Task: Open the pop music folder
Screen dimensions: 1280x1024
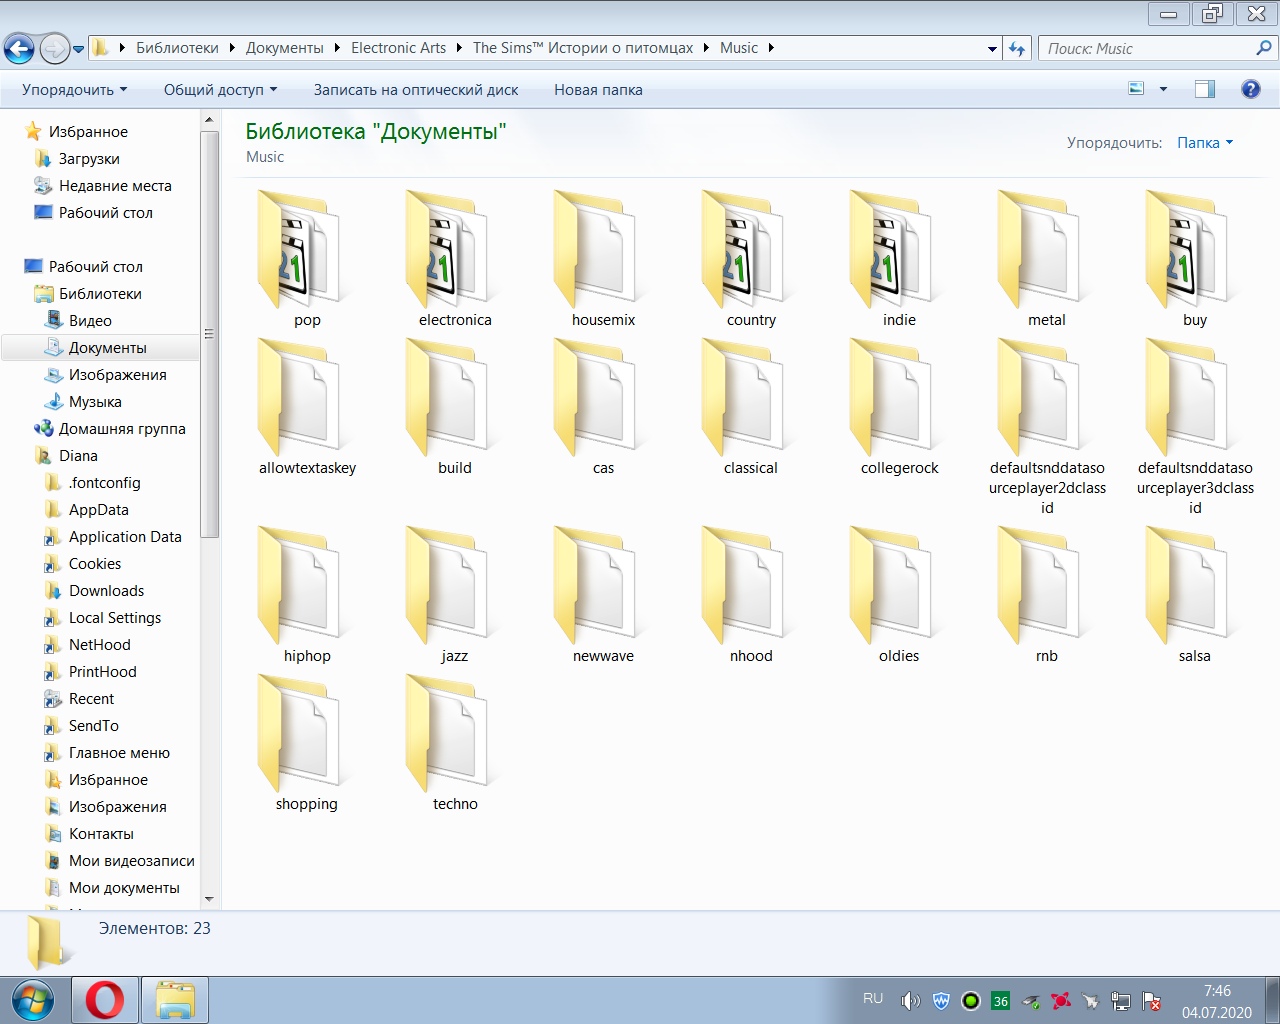Action: [x=300, y=255]
